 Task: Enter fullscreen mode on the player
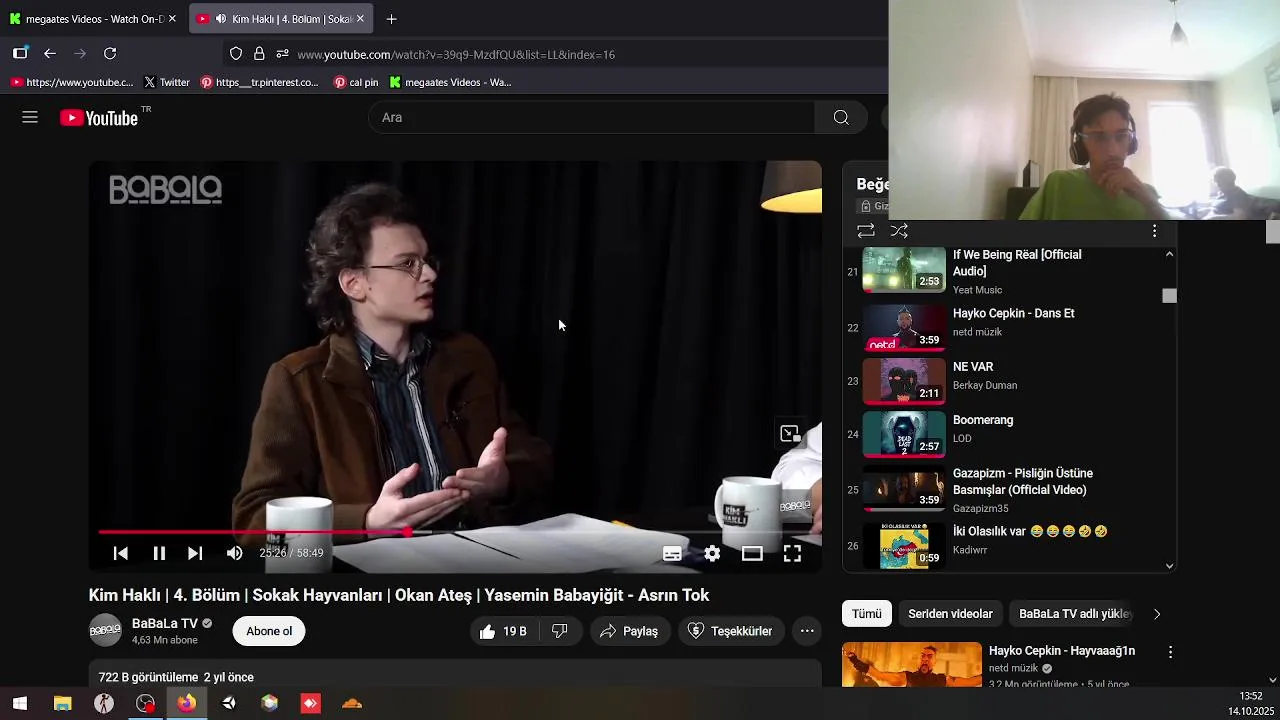(x=792, y=553)
